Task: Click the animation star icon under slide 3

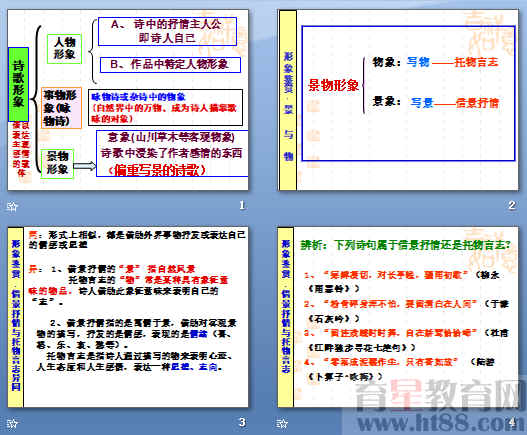Action: (12, 423)
